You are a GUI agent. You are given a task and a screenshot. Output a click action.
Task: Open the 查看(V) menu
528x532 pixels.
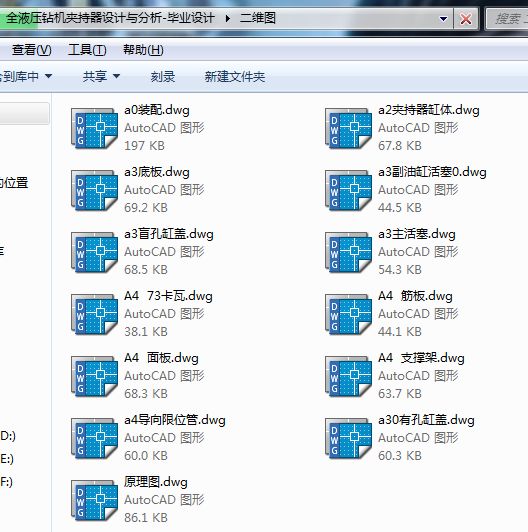click(x=32, y=50)
